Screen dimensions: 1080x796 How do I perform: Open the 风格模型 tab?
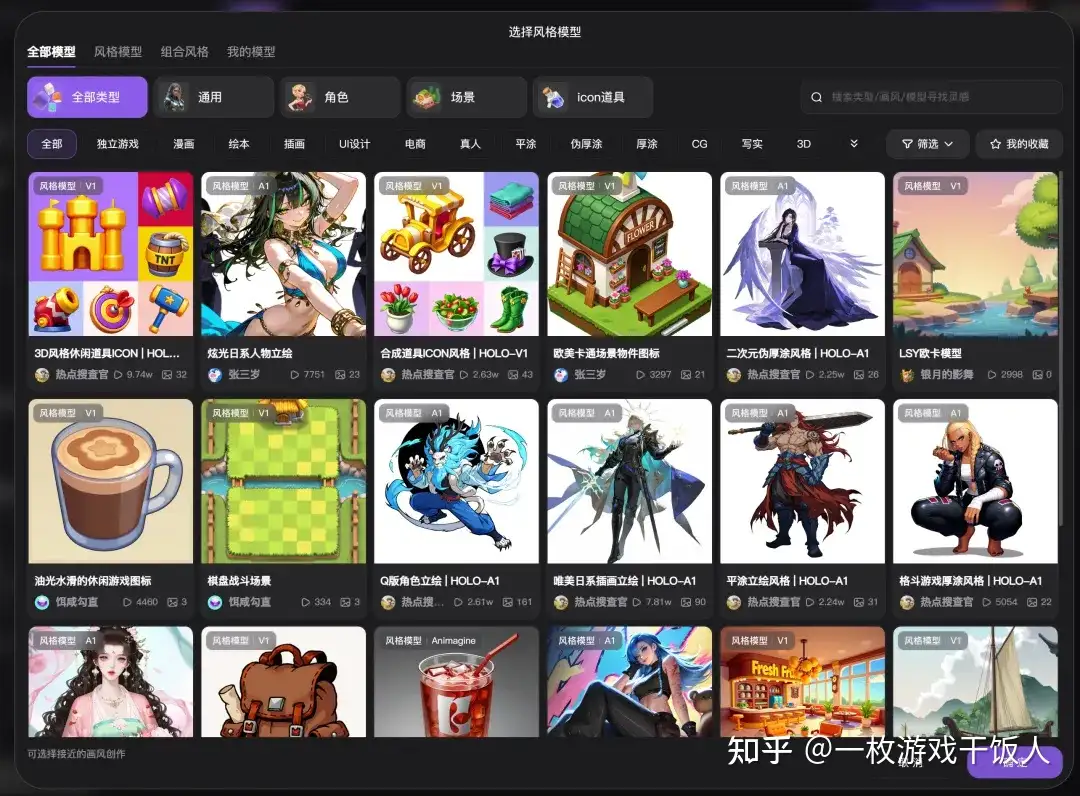(x=118, y=52)
